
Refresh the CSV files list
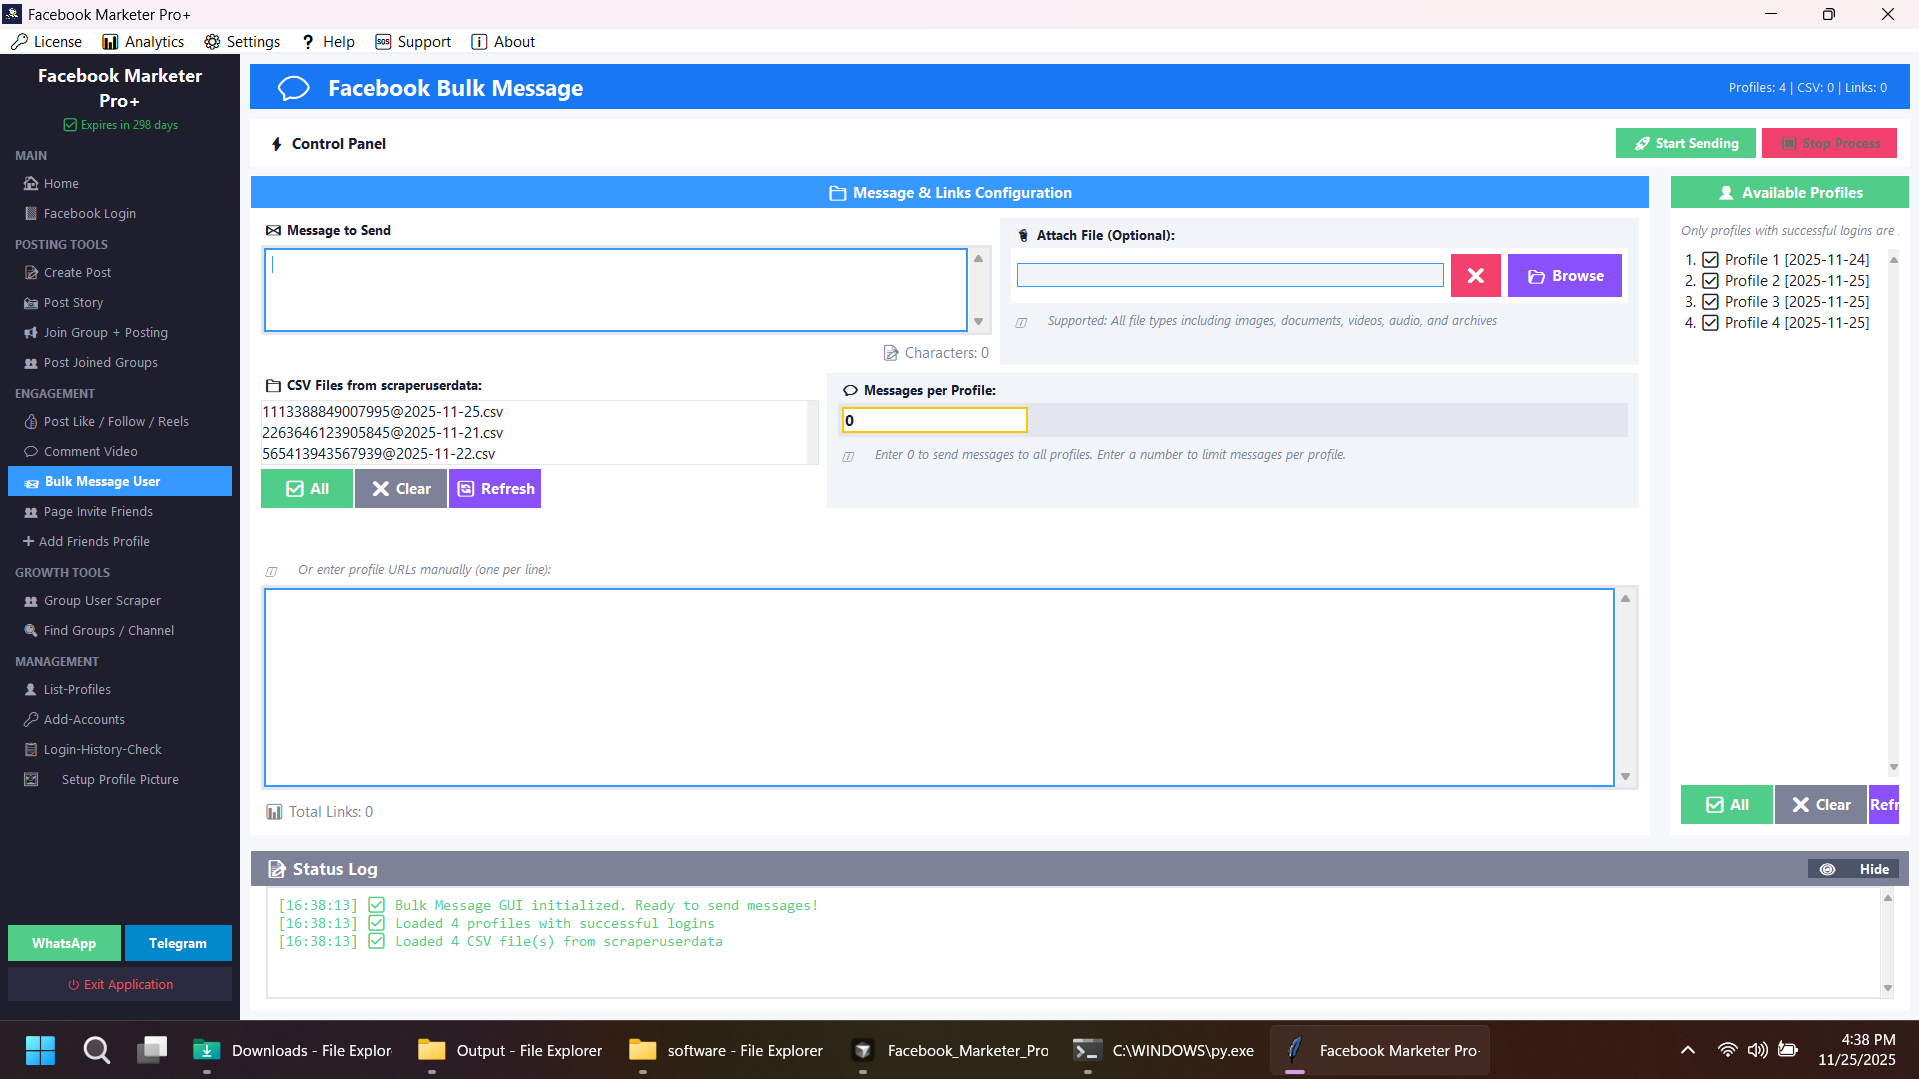click(494, 488)
